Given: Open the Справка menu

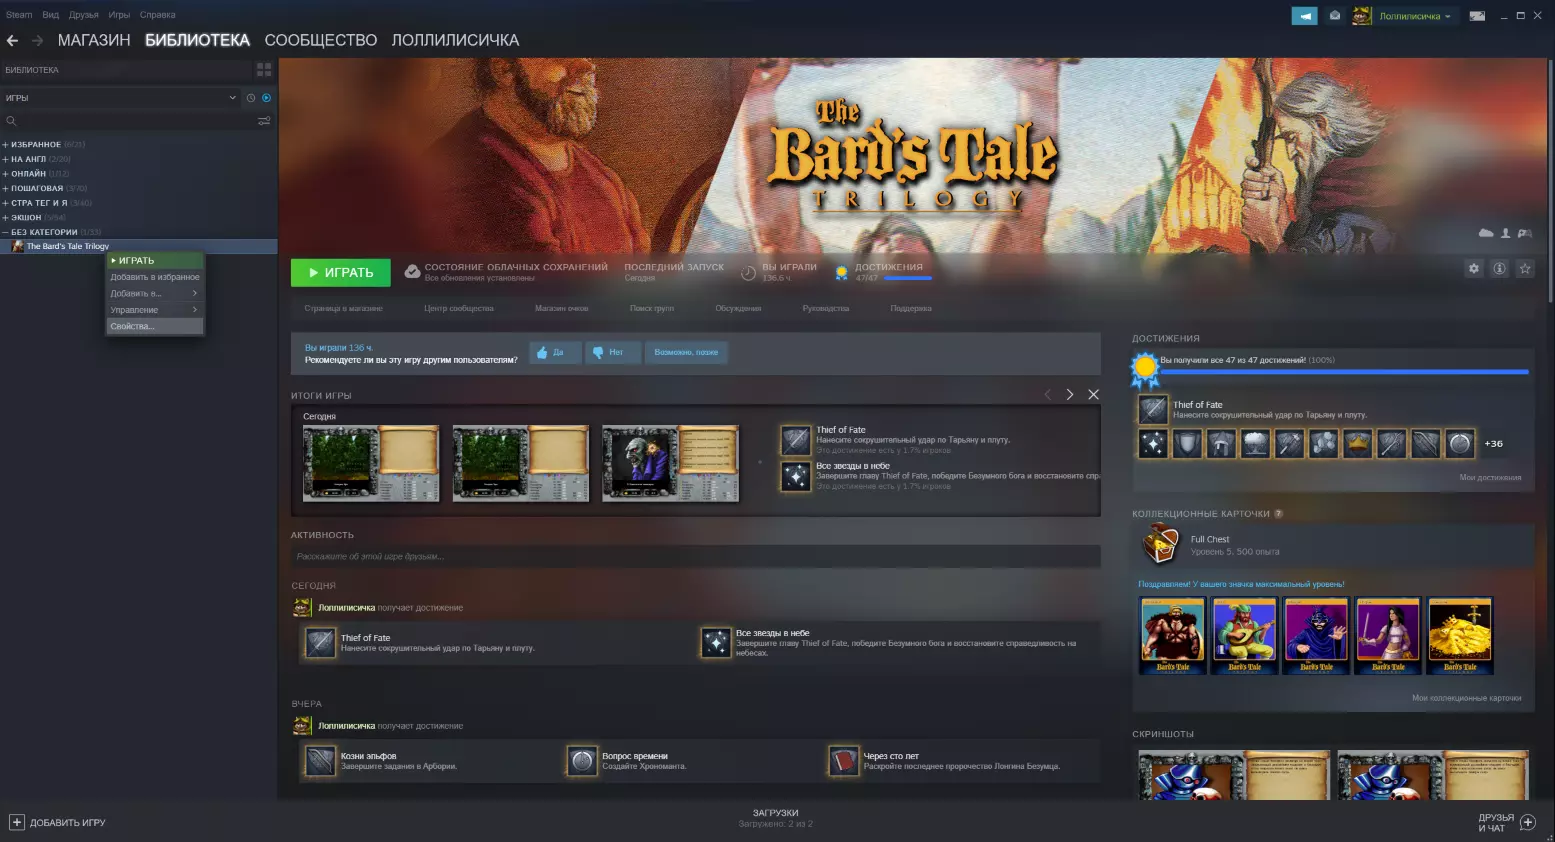Looking at the screenshot, I should point(157,15).
